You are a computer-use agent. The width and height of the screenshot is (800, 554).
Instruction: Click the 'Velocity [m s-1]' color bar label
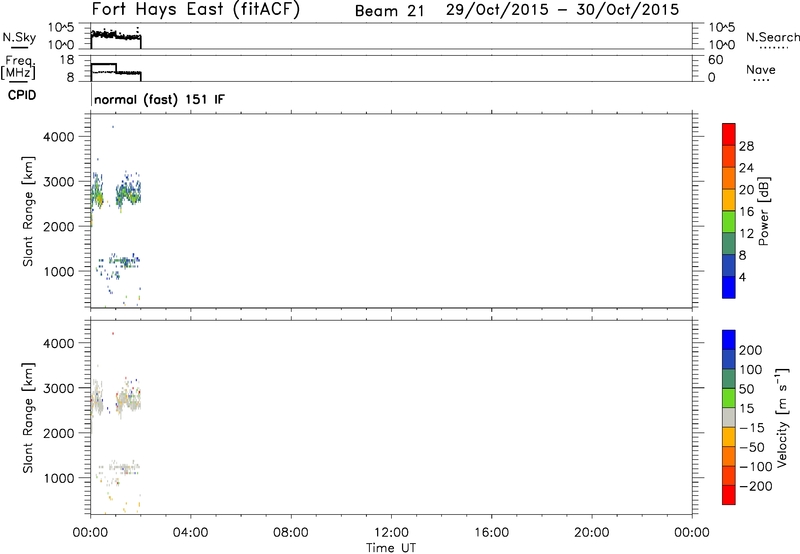pyautogui.click(x=782, y=417)
